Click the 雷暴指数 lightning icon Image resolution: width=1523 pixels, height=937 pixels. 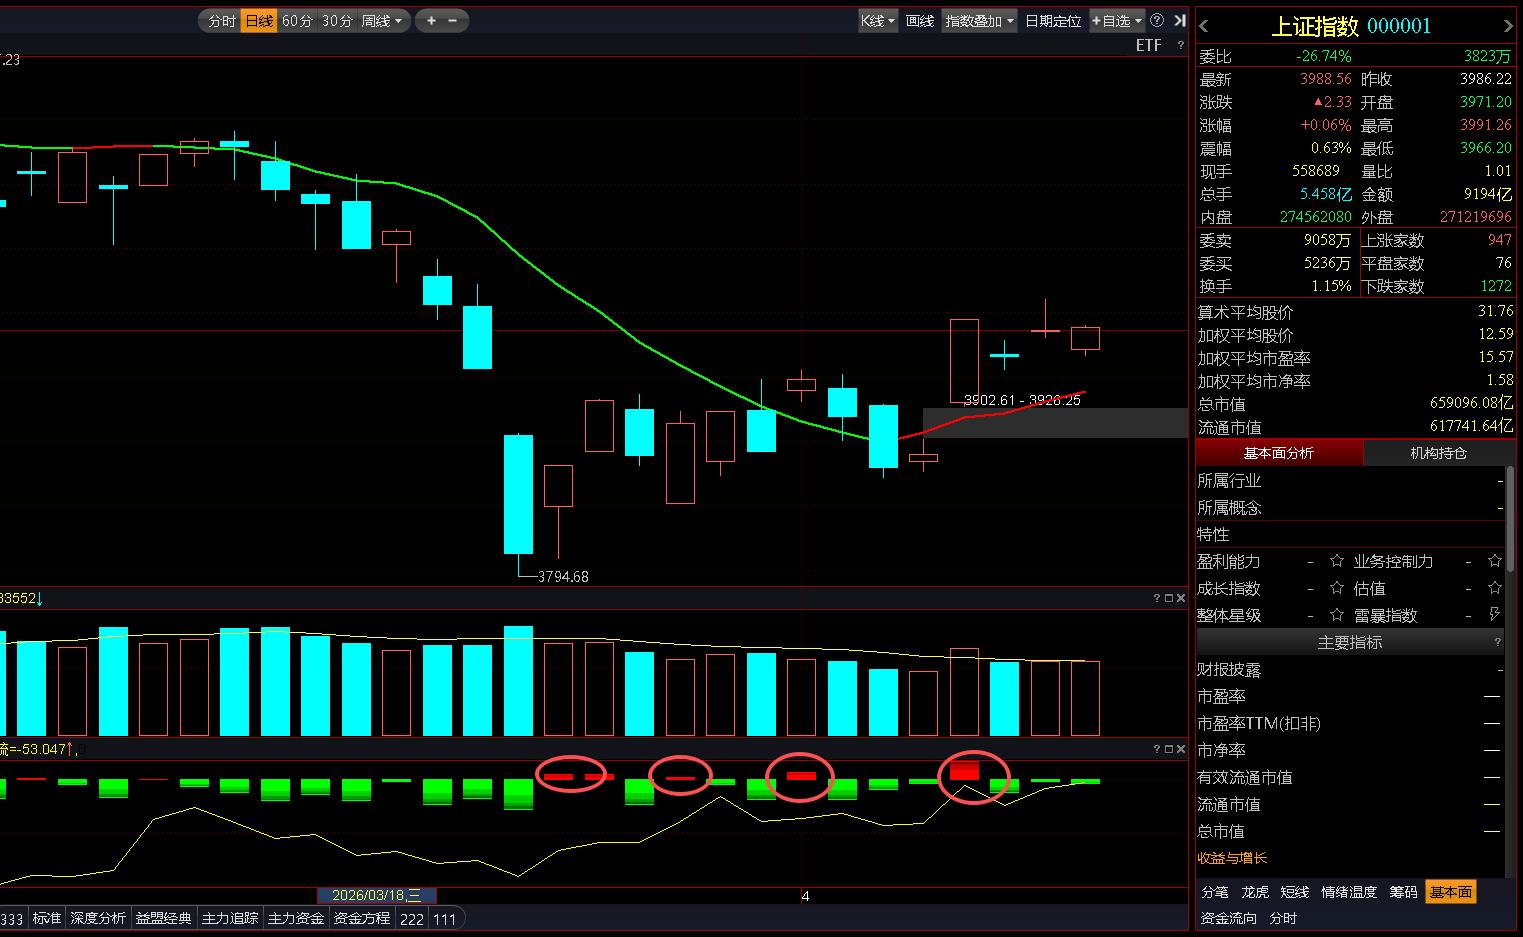pos(1495,615)
